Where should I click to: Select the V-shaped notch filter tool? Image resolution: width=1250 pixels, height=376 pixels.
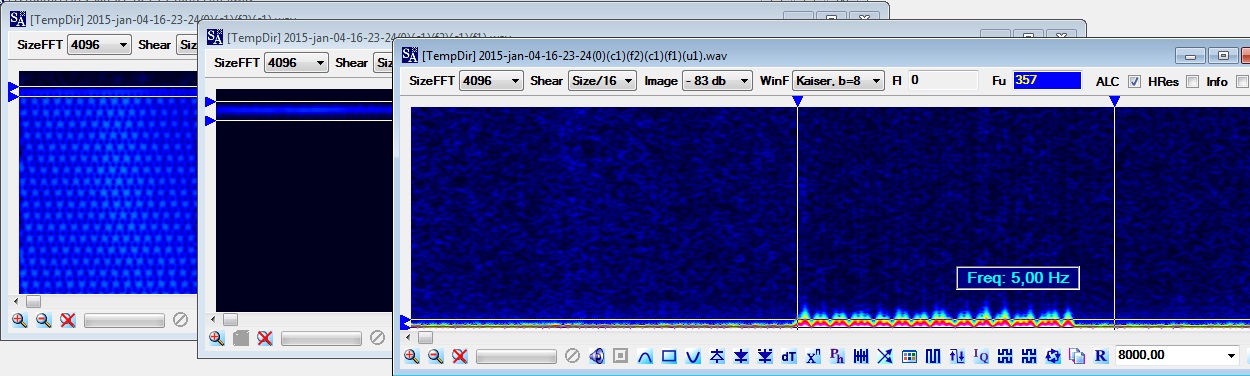[x=693, y=356]
